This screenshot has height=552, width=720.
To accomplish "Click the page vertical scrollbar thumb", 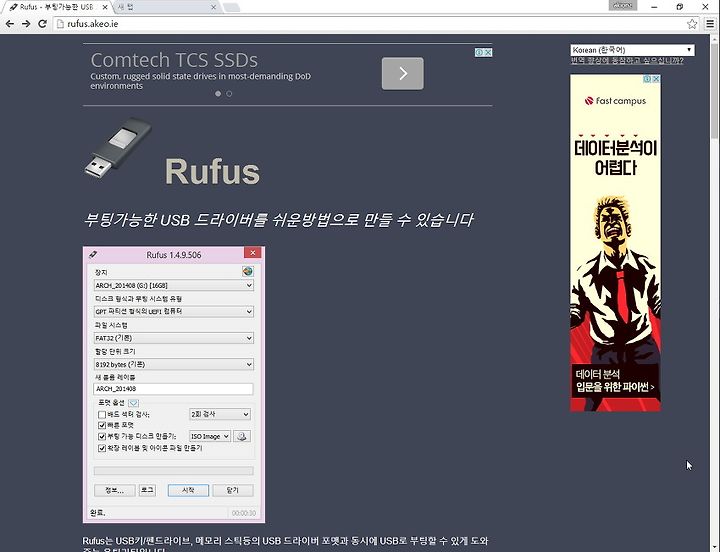I will tap(714, 90).
